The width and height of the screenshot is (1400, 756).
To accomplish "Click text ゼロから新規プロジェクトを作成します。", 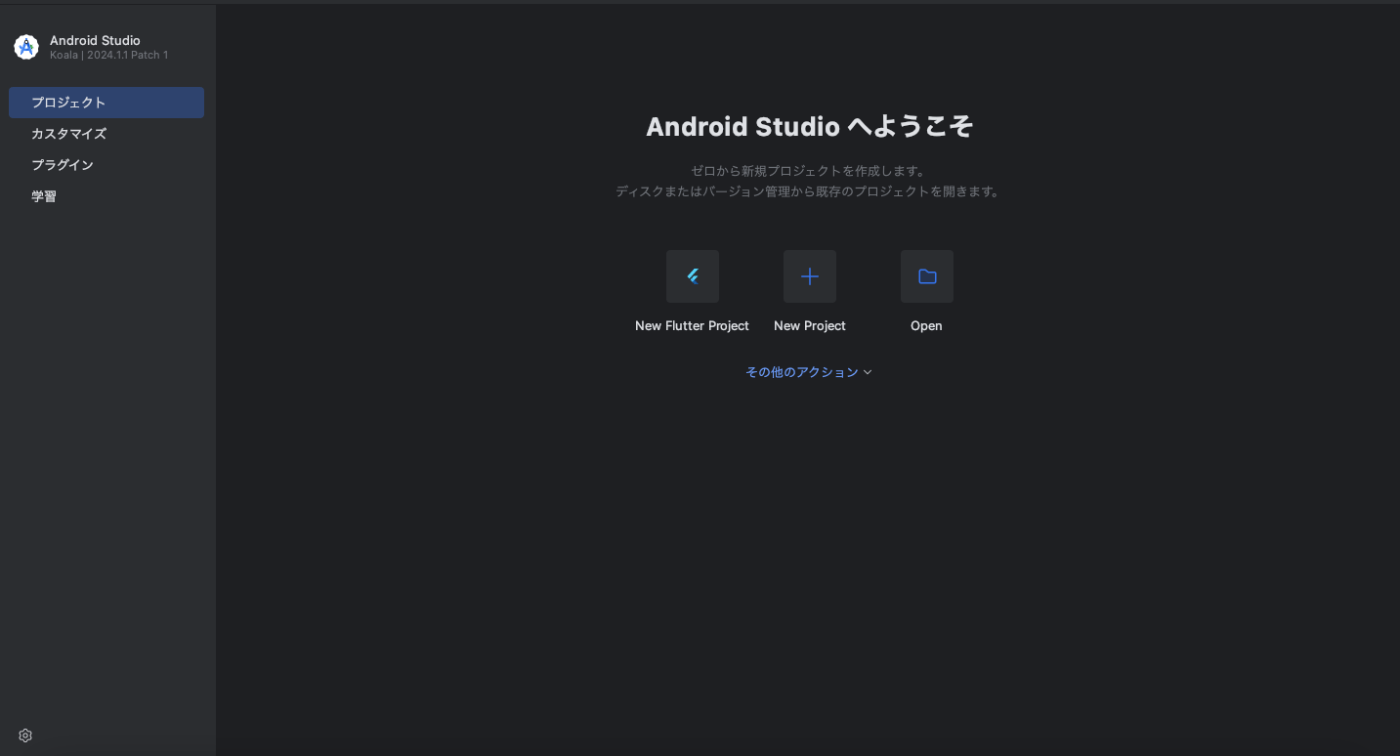I will point(809,171).
